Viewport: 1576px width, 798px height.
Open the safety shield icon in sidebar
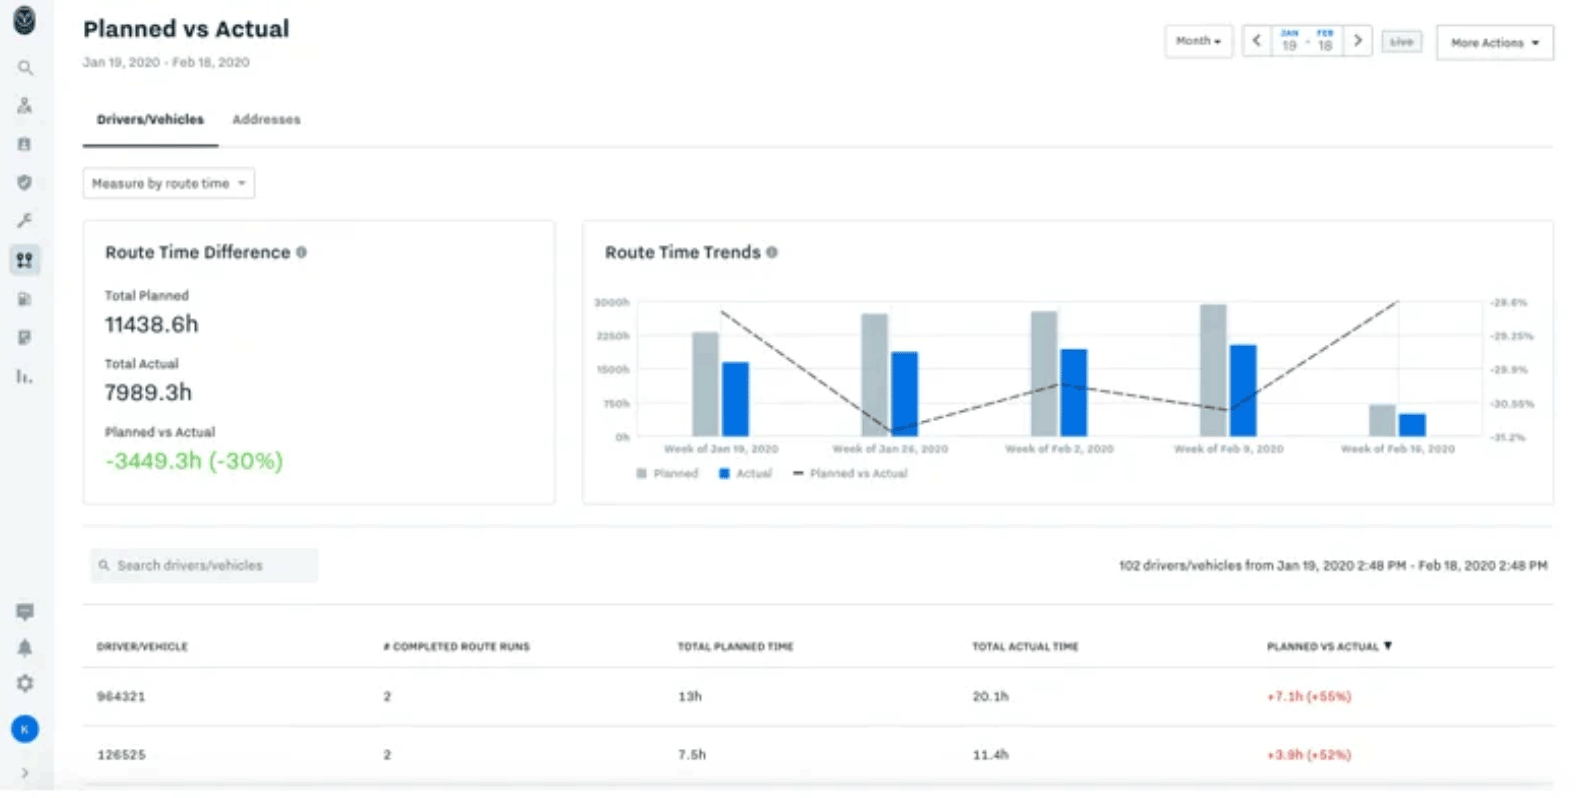point(25,182)
